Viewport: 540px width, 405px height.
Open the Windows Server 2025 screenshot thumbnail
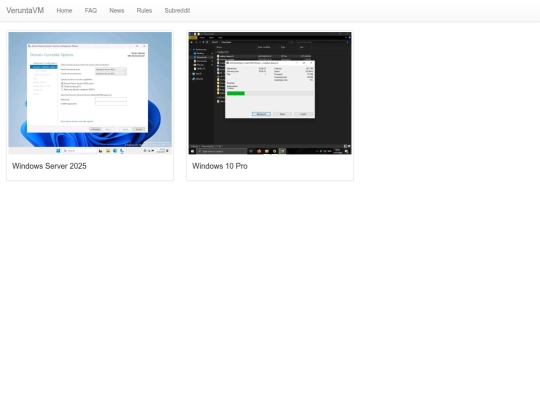coord(90,93)
